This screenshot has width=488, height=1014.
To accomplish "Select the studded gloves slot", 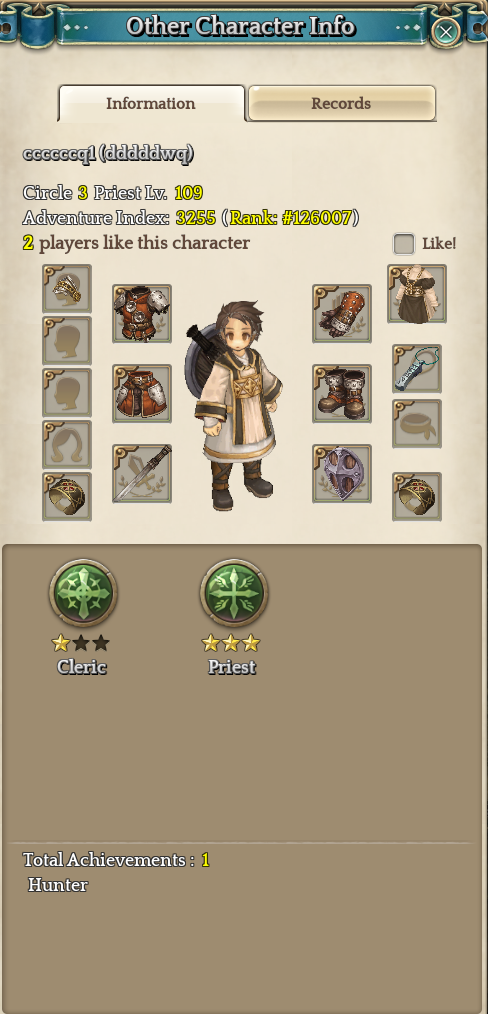I will (x=342, y=314).
